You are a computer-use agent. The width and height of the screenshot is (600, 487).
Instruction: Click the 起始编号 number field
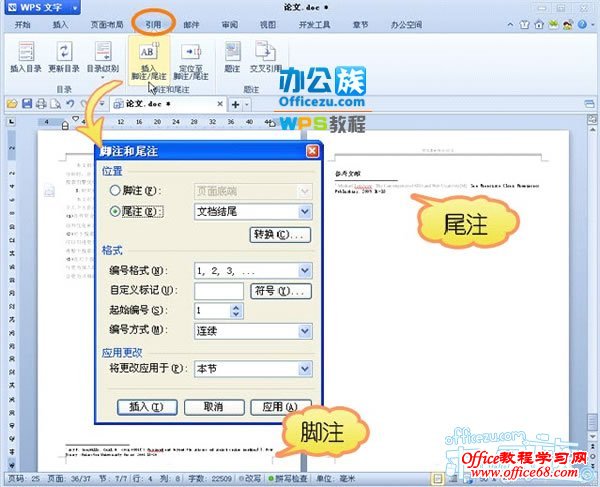pos(213,310)
